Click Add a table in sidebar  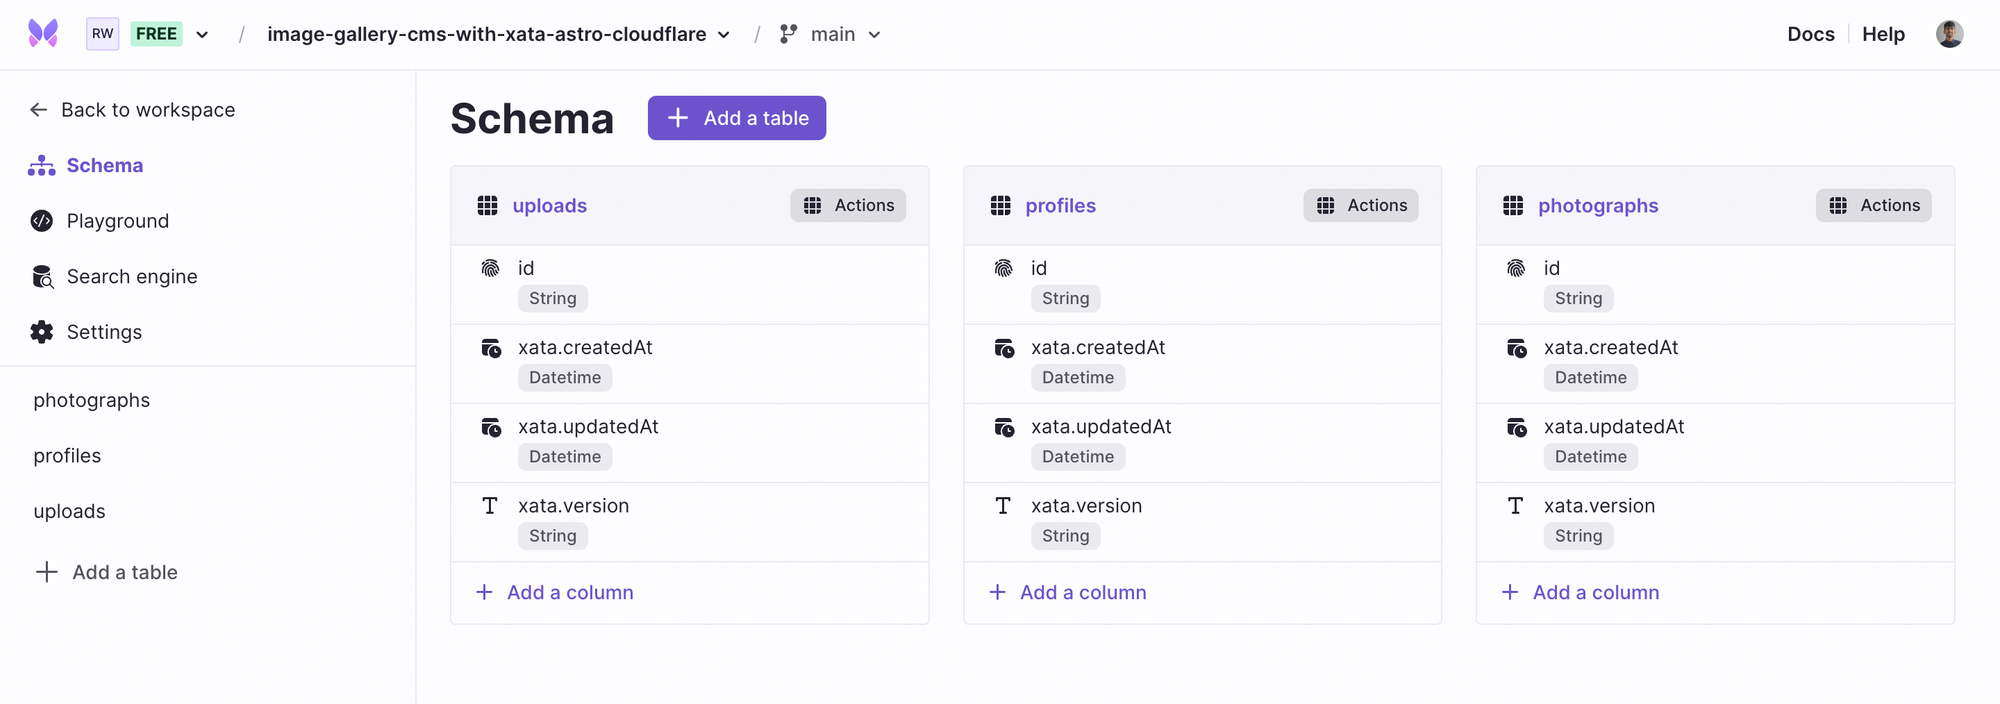pos(106,572)
